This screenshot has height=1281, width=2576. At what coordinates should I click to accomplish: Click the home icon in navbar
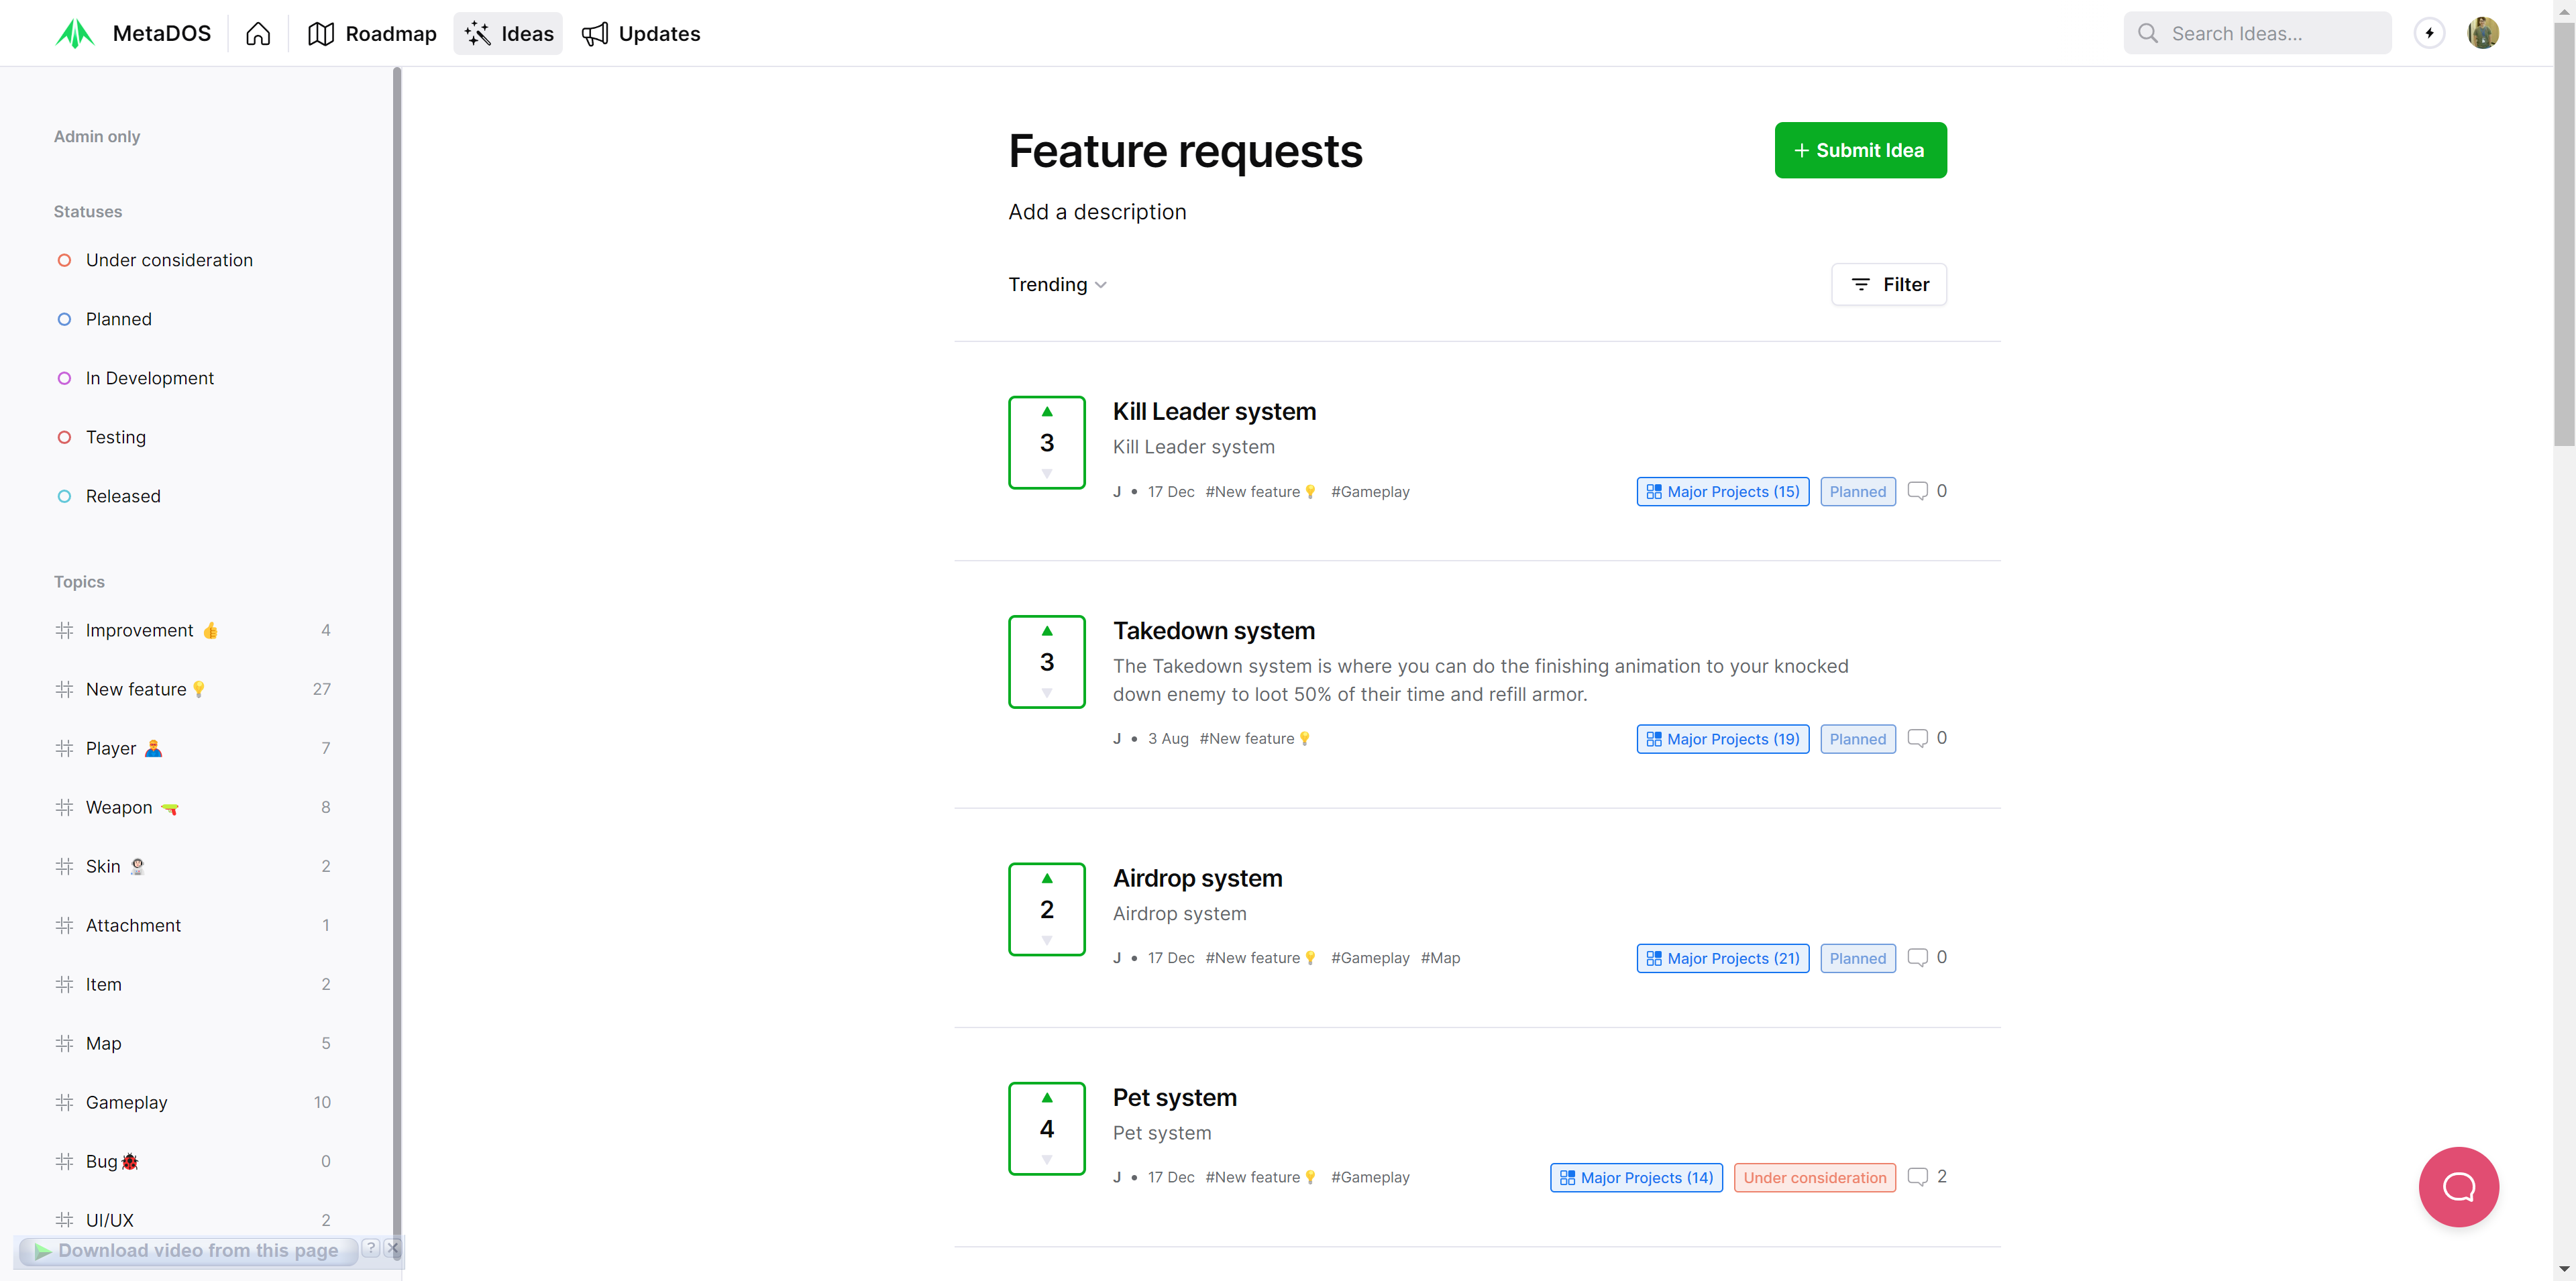click(258, 34)
